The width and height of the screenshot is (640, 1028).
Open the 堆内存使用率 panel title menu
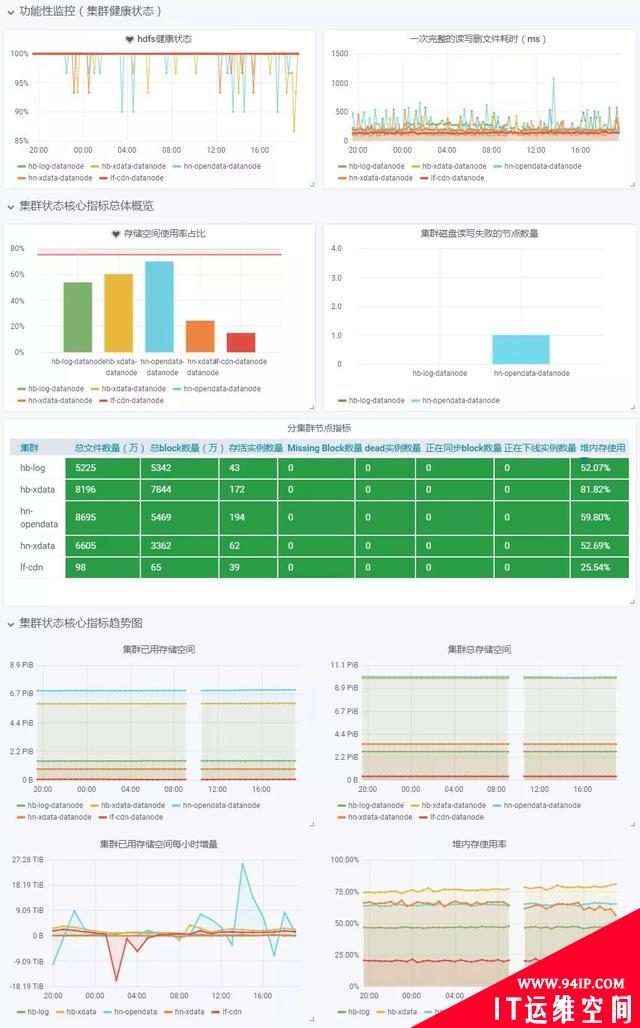point(479,844)
